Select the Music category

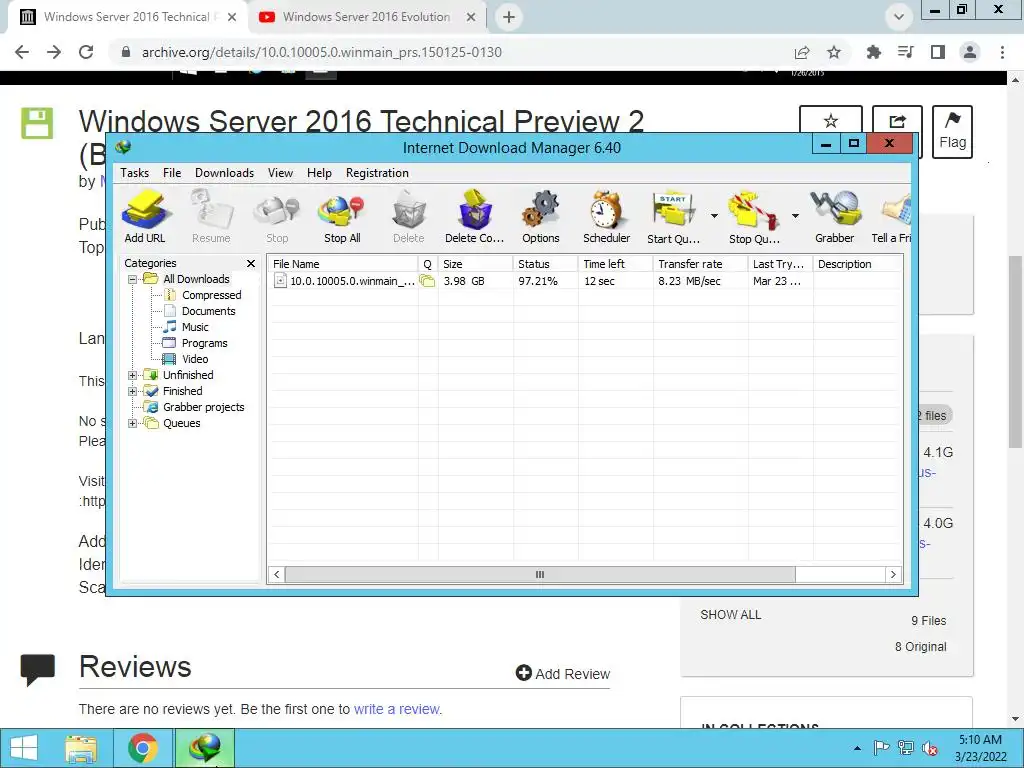click(195, 327)
